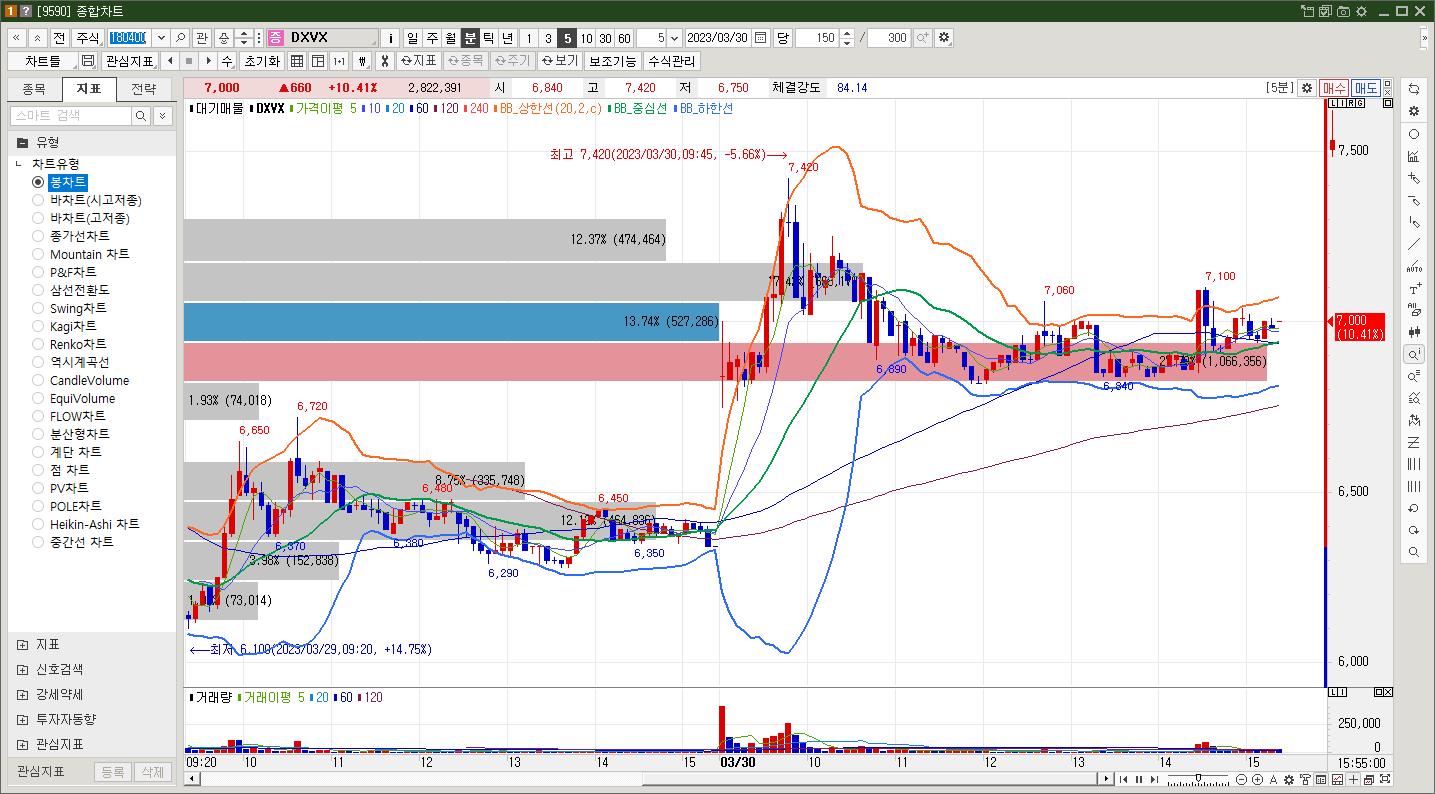
Task: Collapse the 유형 section header
Action: pyautogui.click(x=92, y=142)
